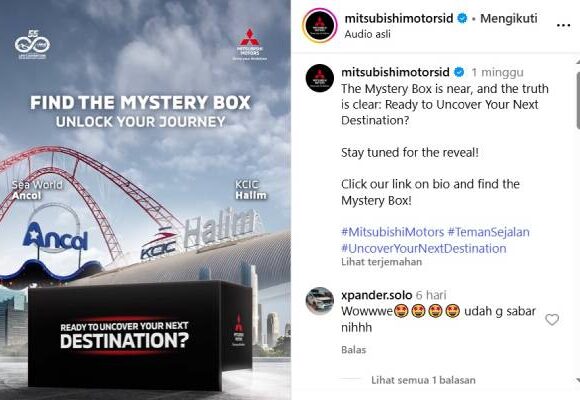Show translation via Lihat terjemahan
The height and width of the screenshot is (400, 580).
[381, 262]
